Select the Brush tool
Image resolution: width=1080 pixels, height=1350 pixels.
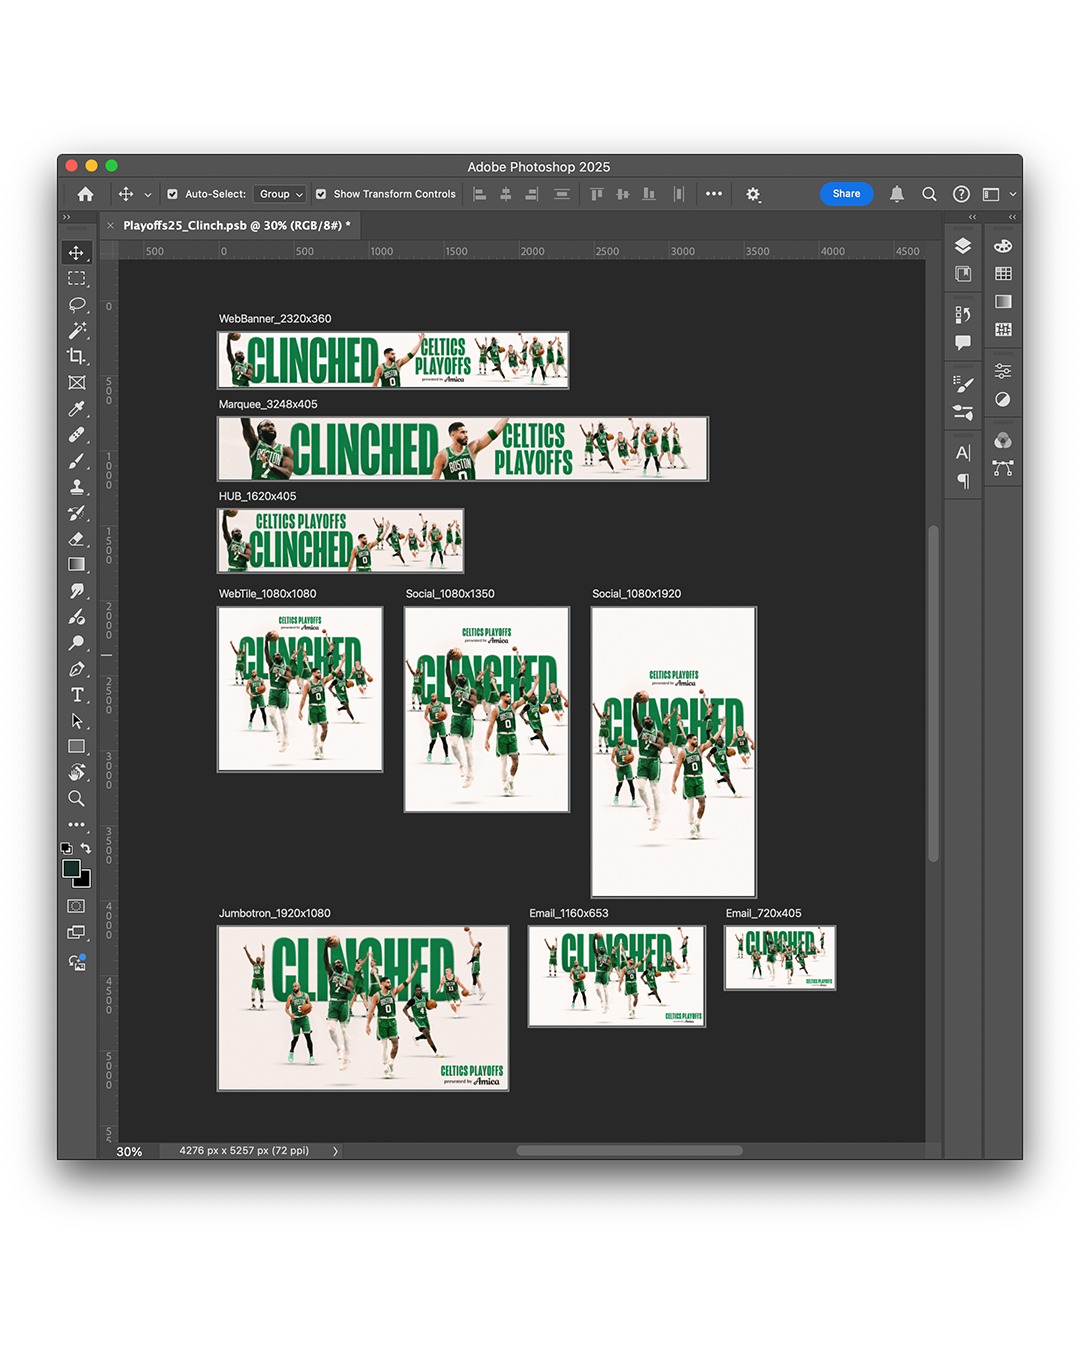pos(76,461)
